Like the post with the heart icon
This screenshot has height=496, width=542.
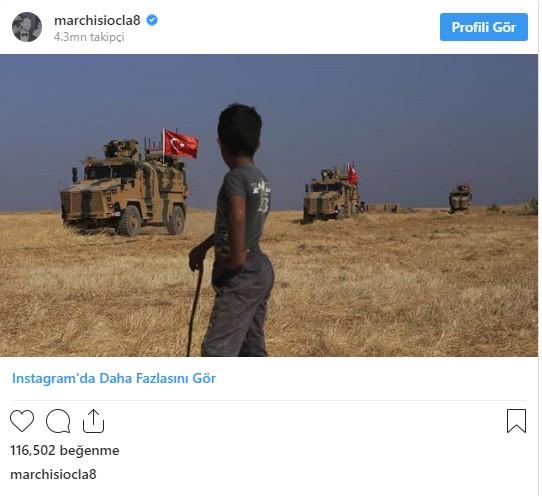tap(22, 421)
